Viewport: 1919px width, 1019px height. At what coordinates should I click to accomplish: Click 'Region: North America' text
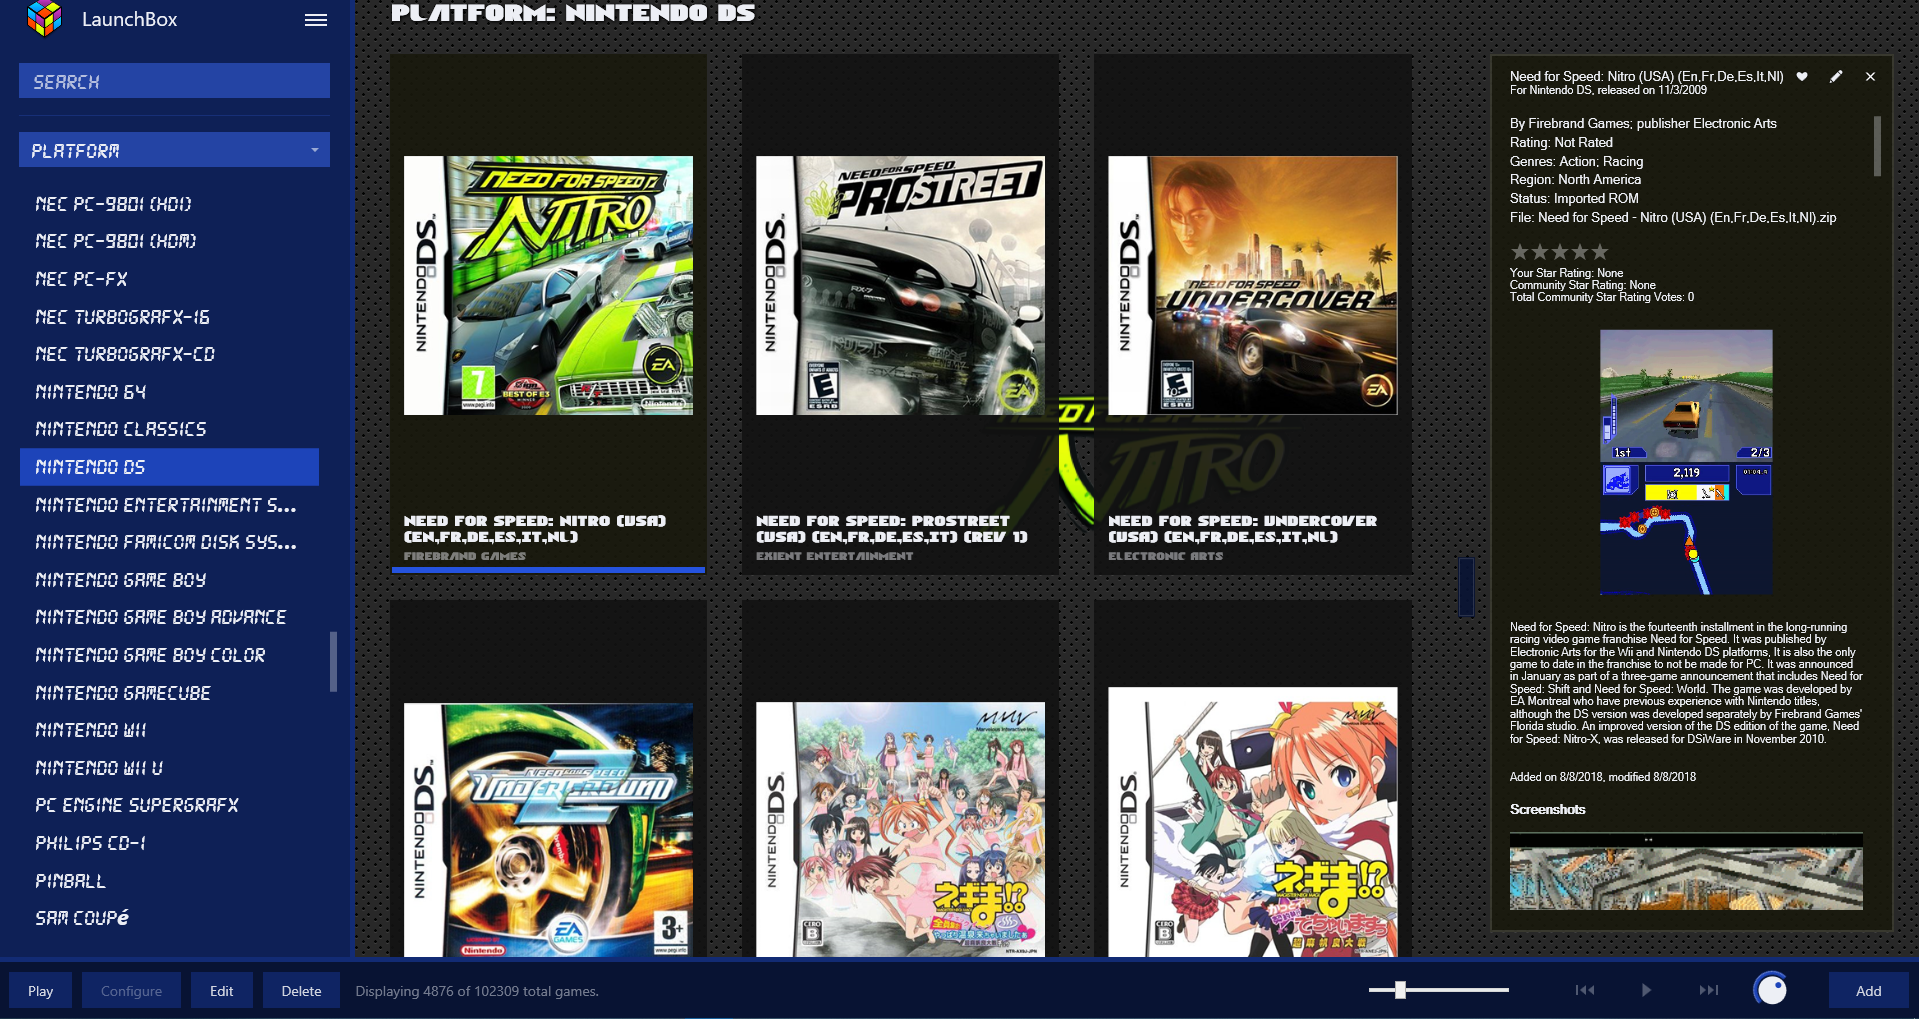[1575, 180]
